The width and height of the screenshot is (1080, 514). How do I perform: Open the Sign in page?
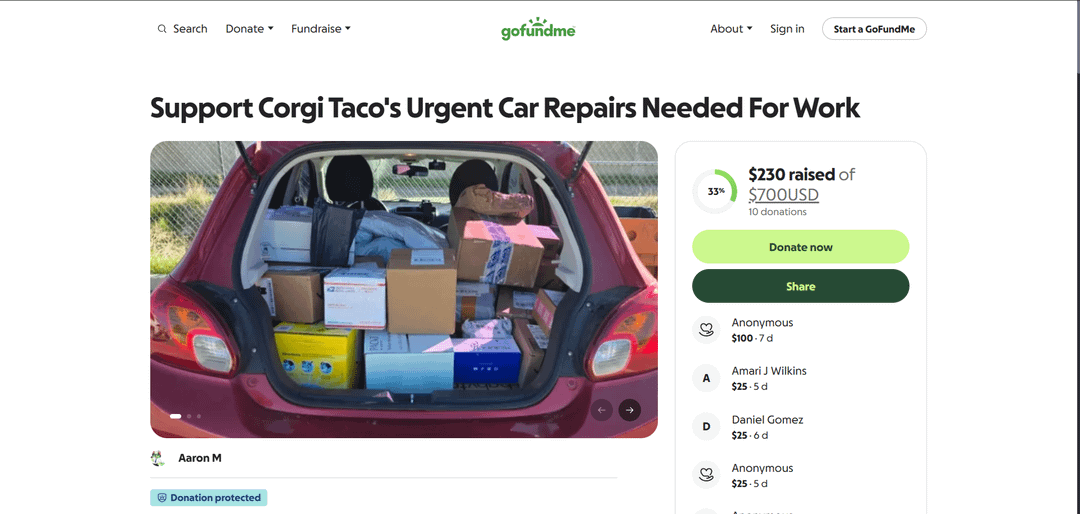click(787, 29)
